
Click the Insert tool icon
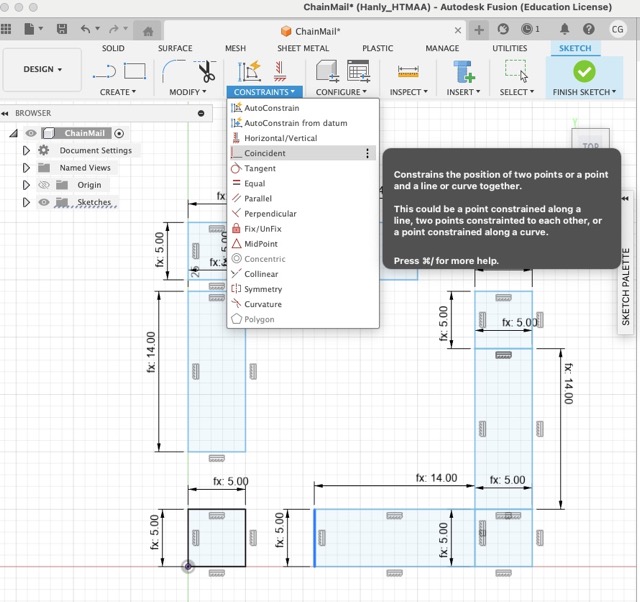click(462, 71)
